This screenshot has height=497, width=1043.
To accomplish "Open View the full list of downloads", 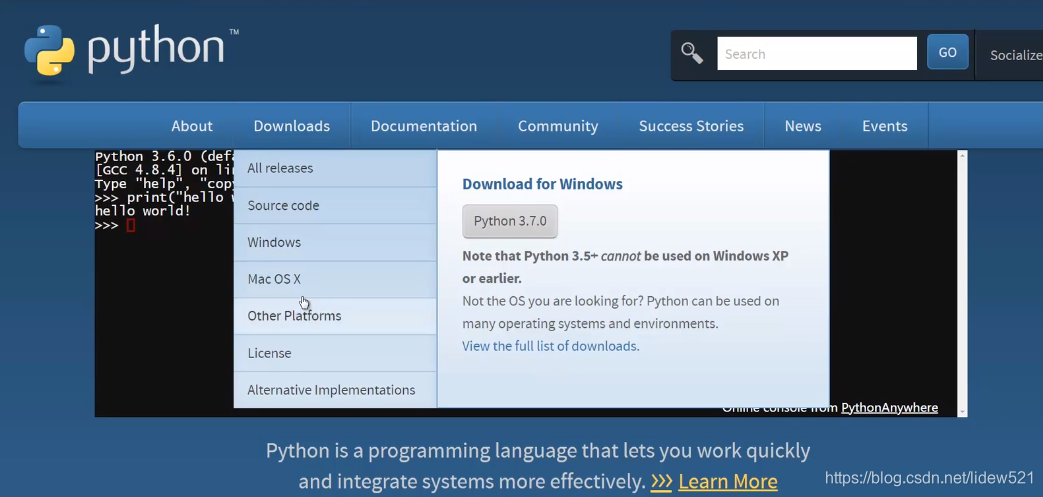I will (x=549, y=346).
